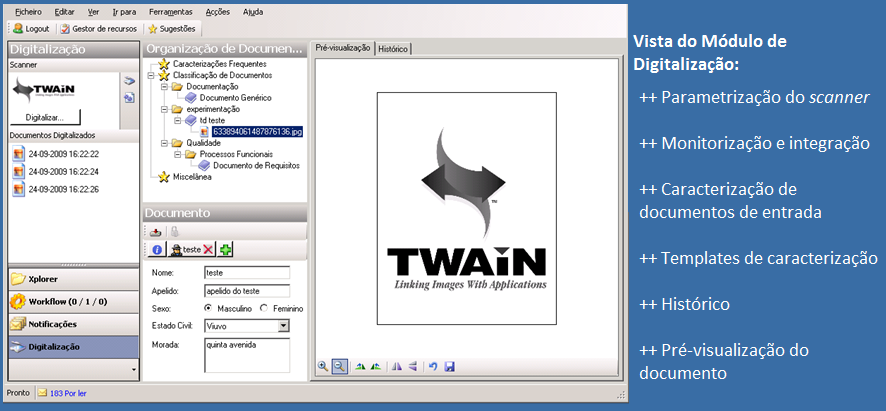Screen dimensions: 886x411
Task: Select Documento de Requisitos in the tree
Action: tap(256, 166)
